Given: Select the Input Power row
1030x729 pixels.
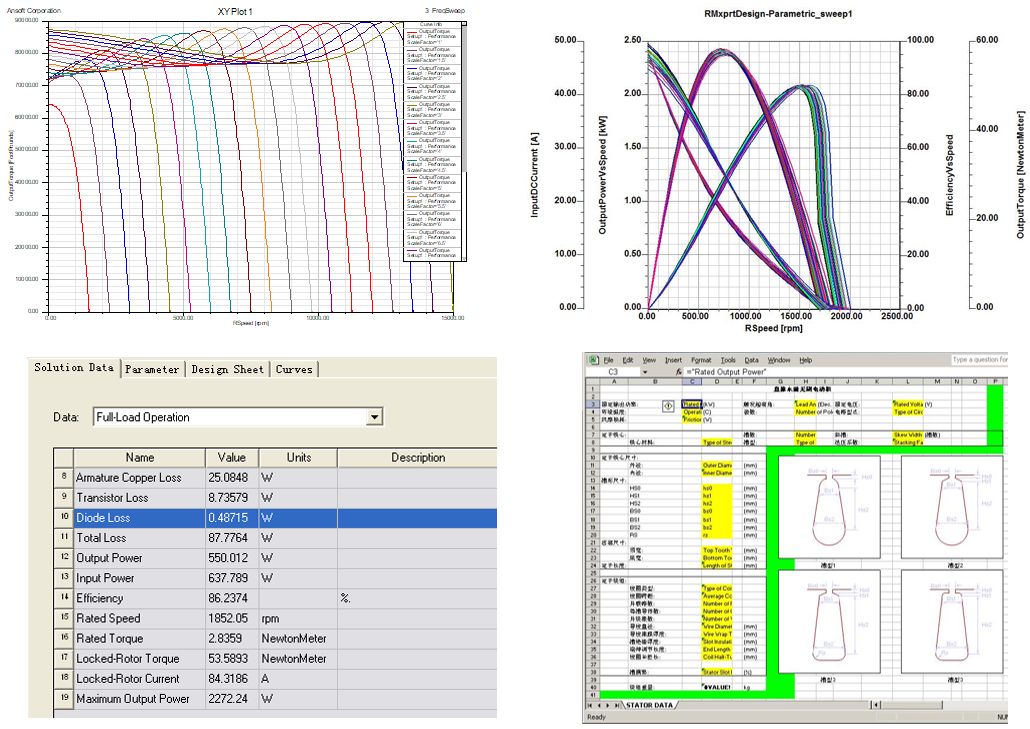Looking at the screenshot, I should [276, 578].
